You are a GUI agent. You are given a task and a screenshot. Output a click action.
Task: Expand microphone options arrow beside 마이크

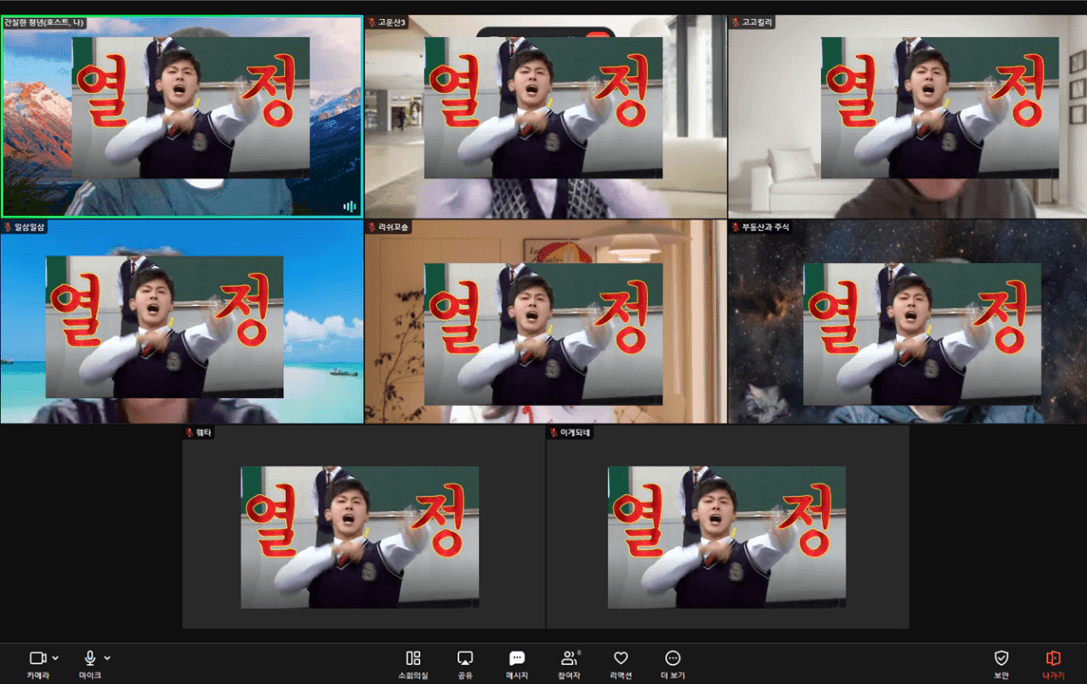click(107, 658)
